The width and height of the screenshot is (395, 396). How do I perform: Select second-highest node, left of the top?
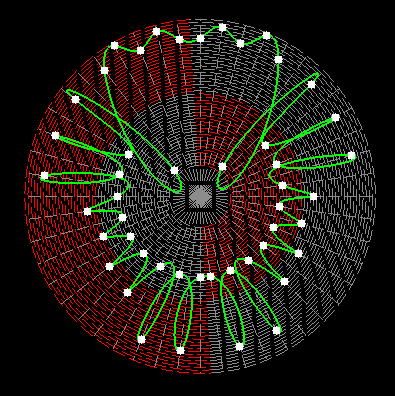point(156,32)
